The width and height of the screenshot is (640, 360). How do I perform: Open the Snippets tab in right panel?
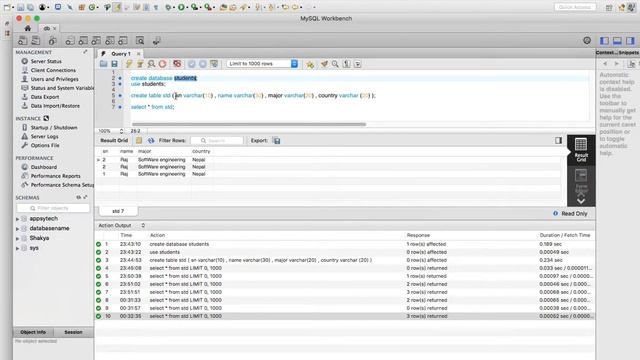tap(629, 53)
